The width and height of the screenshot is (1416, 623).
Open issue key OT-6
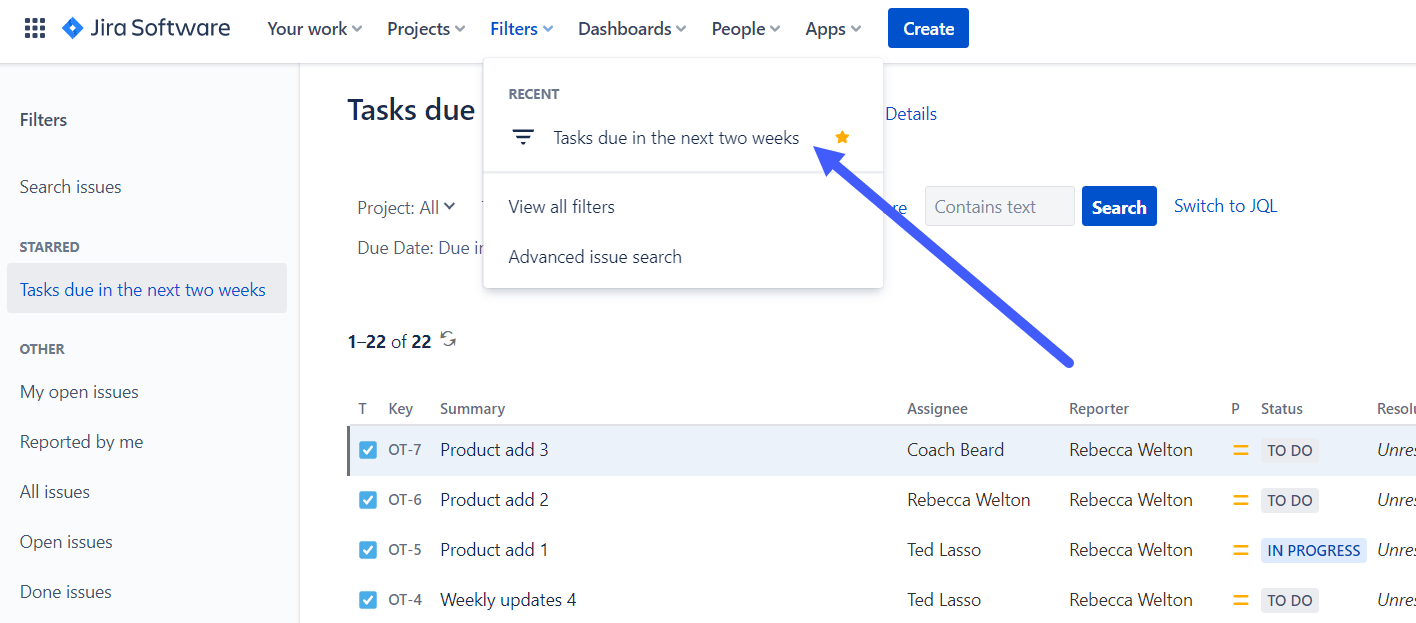point(405,500)
